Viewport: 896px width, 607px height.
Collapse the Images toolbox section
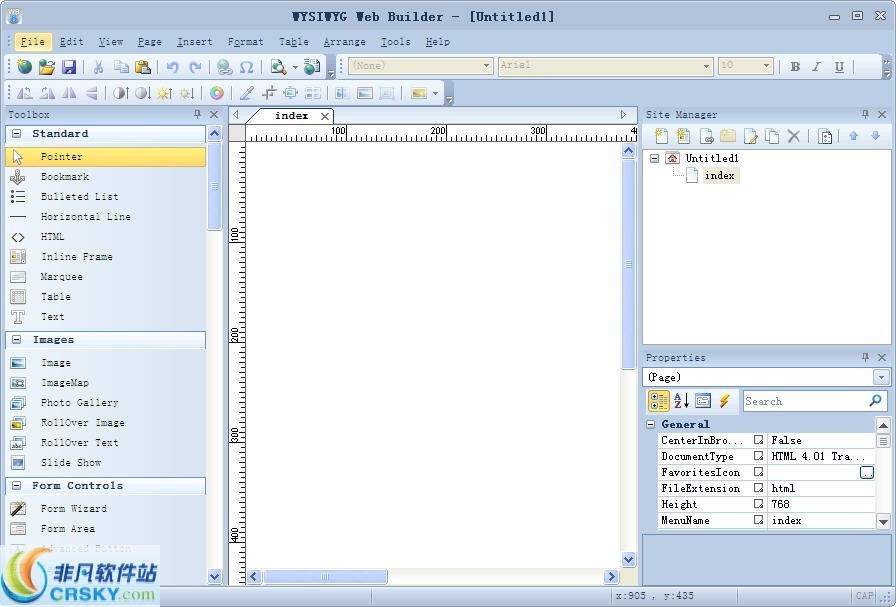17,340
